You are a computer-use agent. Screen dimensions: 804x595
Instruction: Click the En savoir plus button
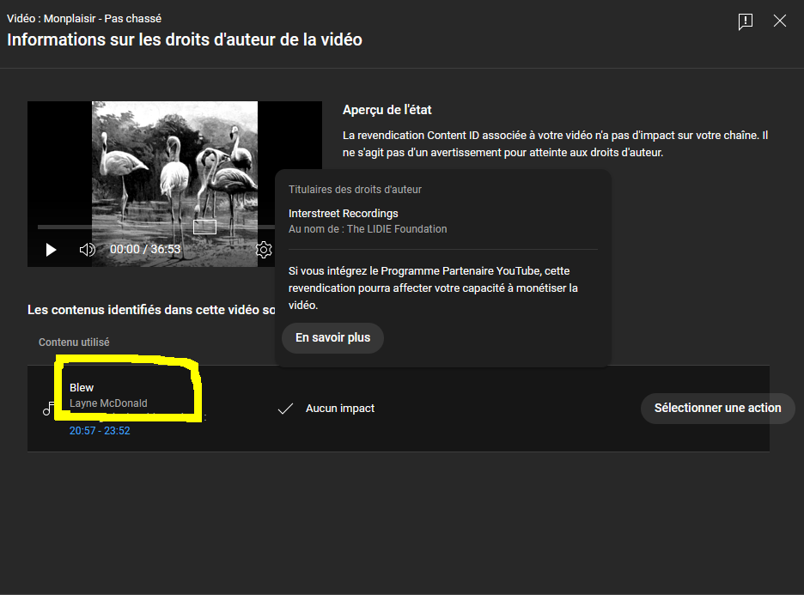[332, 338]
